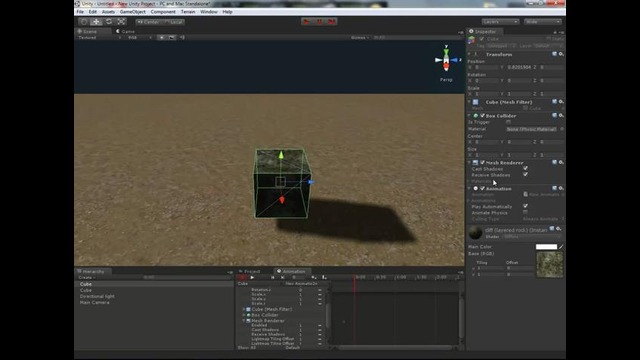Open the Window menu
This screenshot has height=360, width=640.
[209, 12]
